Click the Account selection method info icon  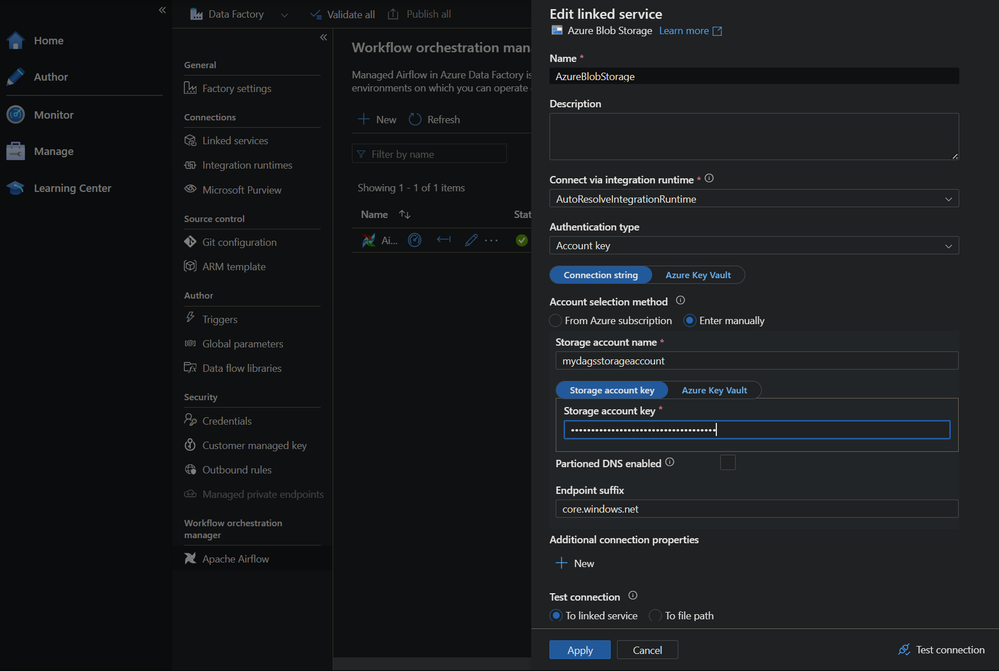[x=680, y=300]
